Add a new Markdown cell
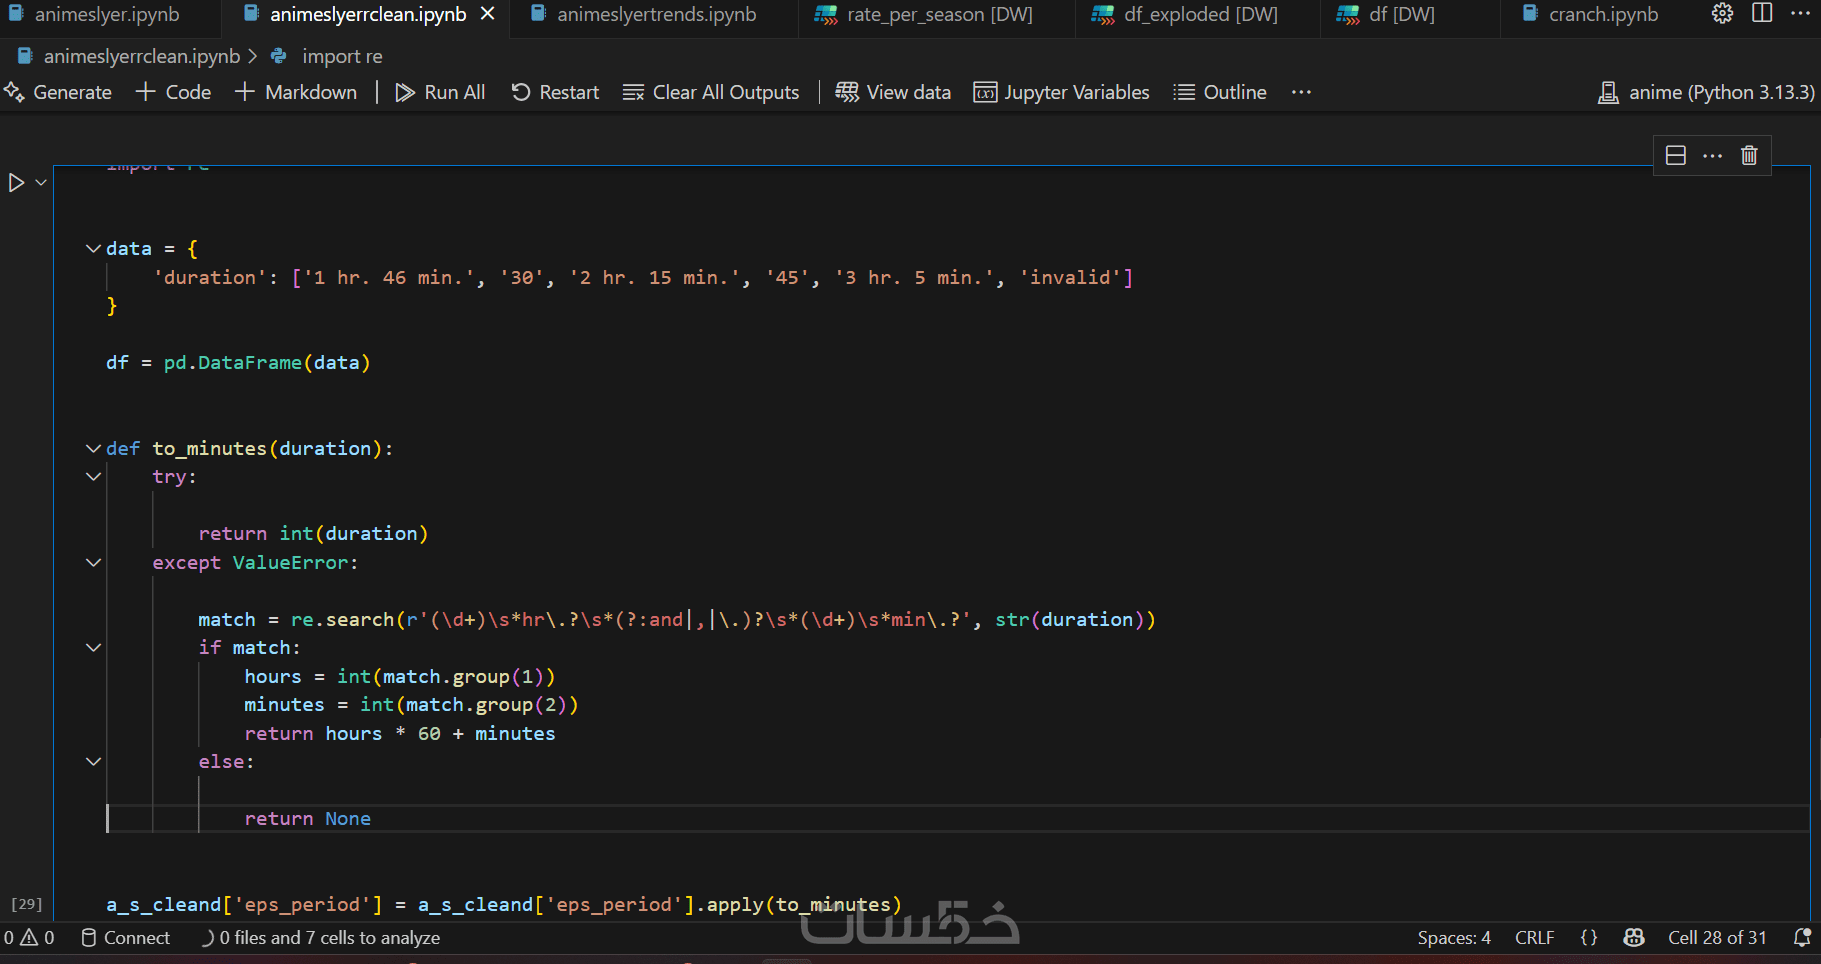Screen dimensions: 1821x964 click(x=296, y=92)
